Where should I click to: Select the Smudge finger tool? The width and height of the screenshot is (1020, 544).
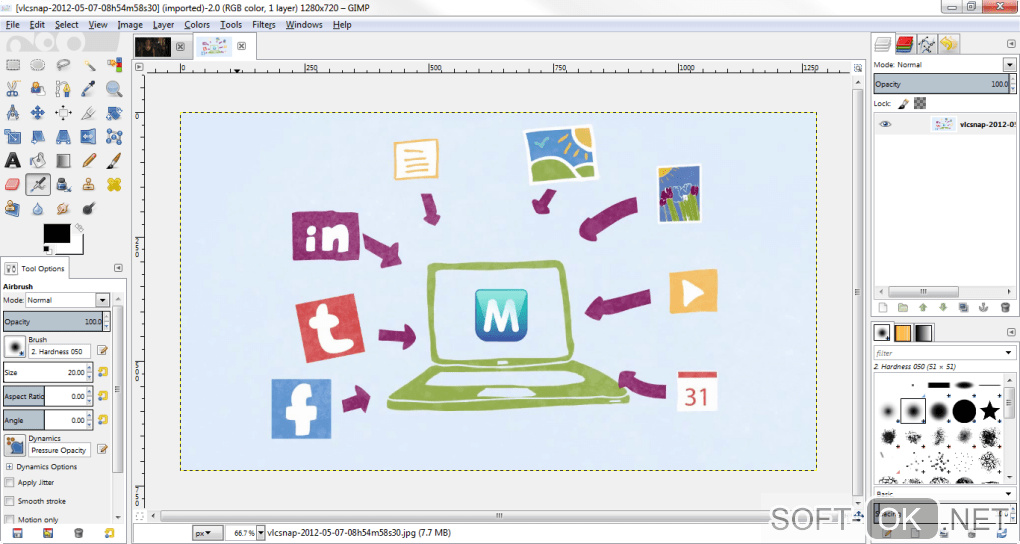pos(63,209)
